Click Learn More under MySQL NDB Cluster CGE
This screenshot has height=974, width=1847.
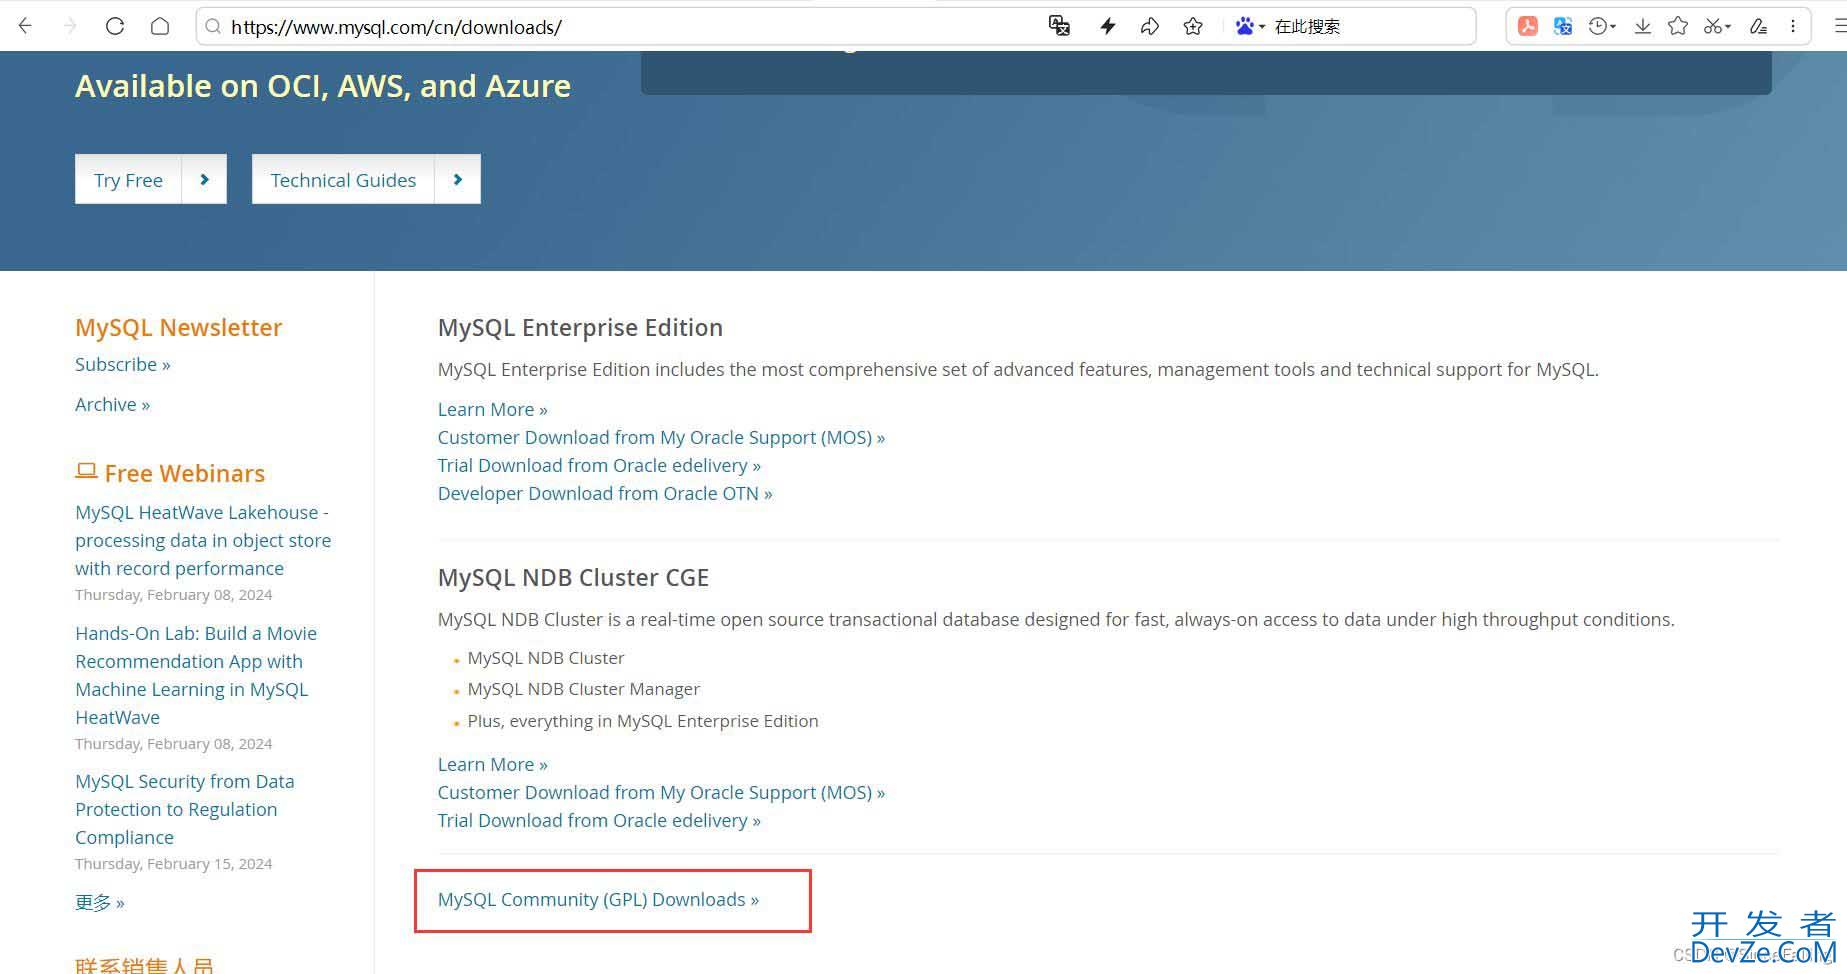tap(492, 764)
